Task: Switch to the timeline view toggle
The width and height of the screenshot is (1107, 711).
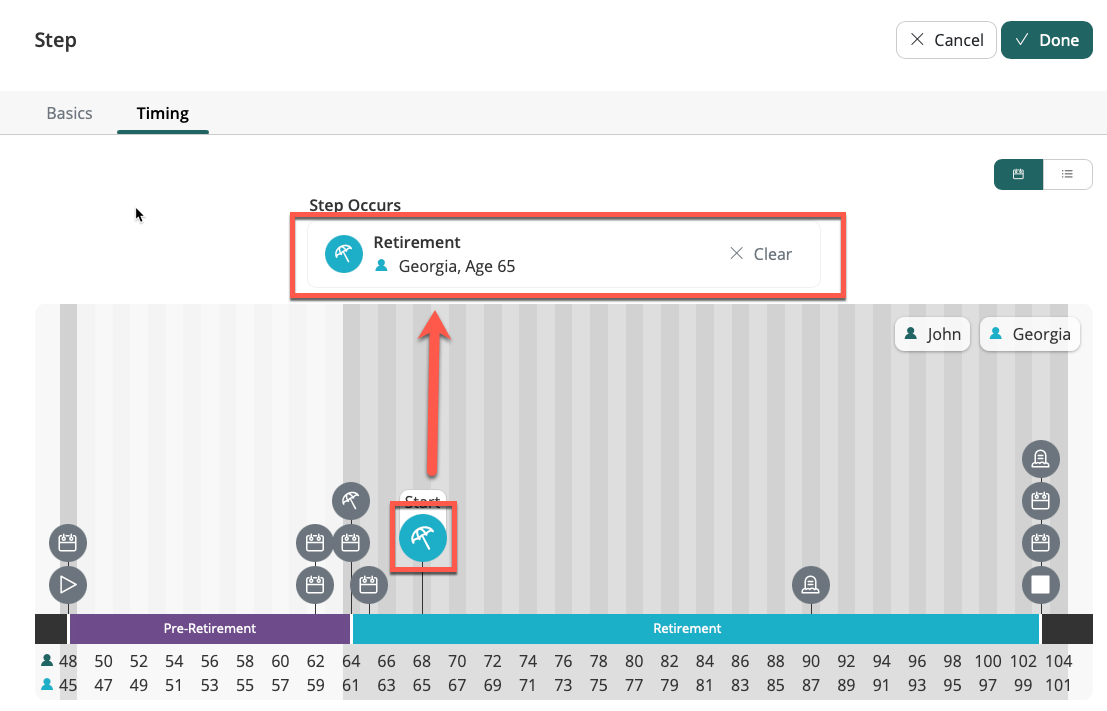Action: click(x=1018, y=174)
